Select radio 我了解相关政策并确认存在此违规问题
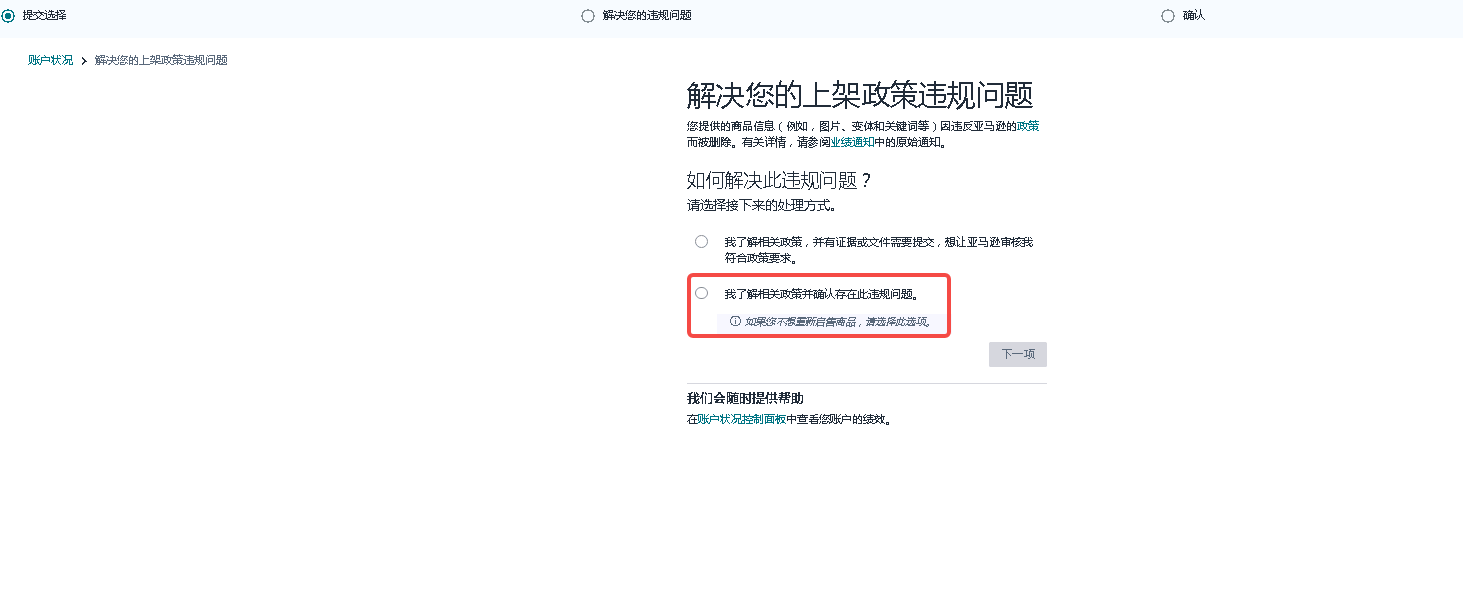 [701, 293]
